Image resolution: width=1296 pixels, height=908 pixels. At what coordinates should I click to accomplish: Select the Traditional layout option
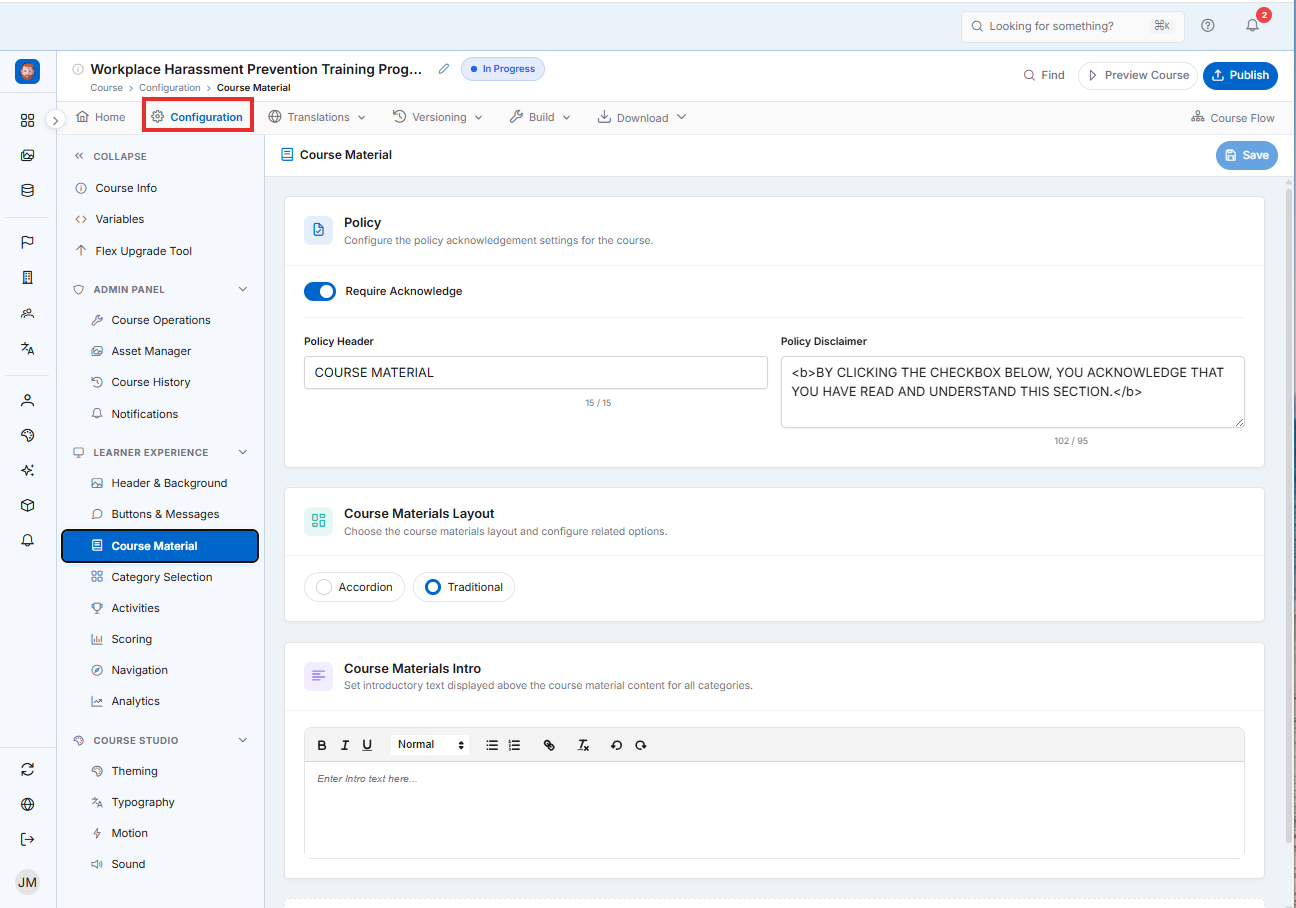pyautogui.click(x=464, y=587)
